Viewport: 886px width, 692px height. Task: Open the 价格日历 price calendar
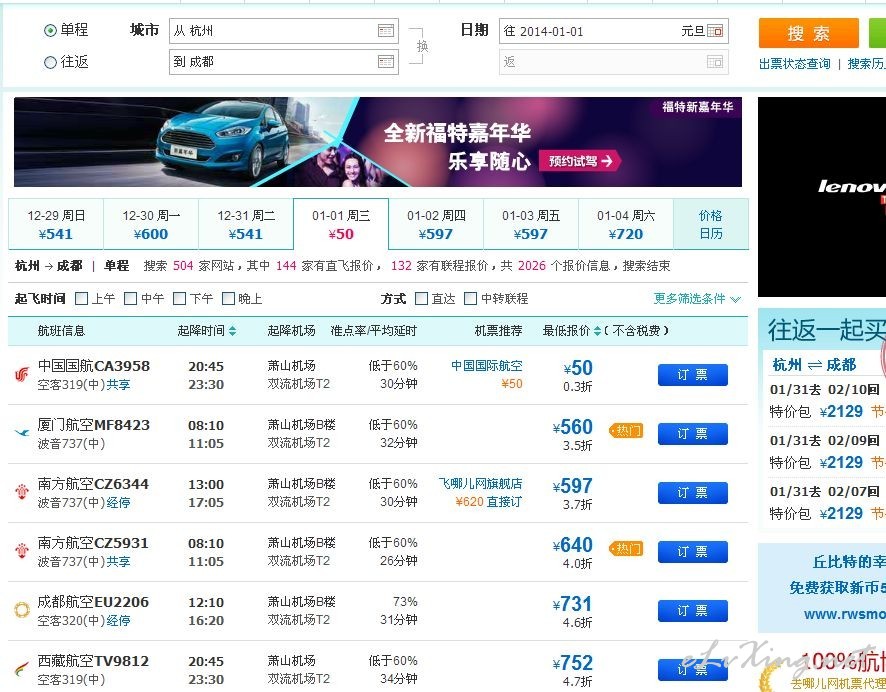tap(711, 224)
